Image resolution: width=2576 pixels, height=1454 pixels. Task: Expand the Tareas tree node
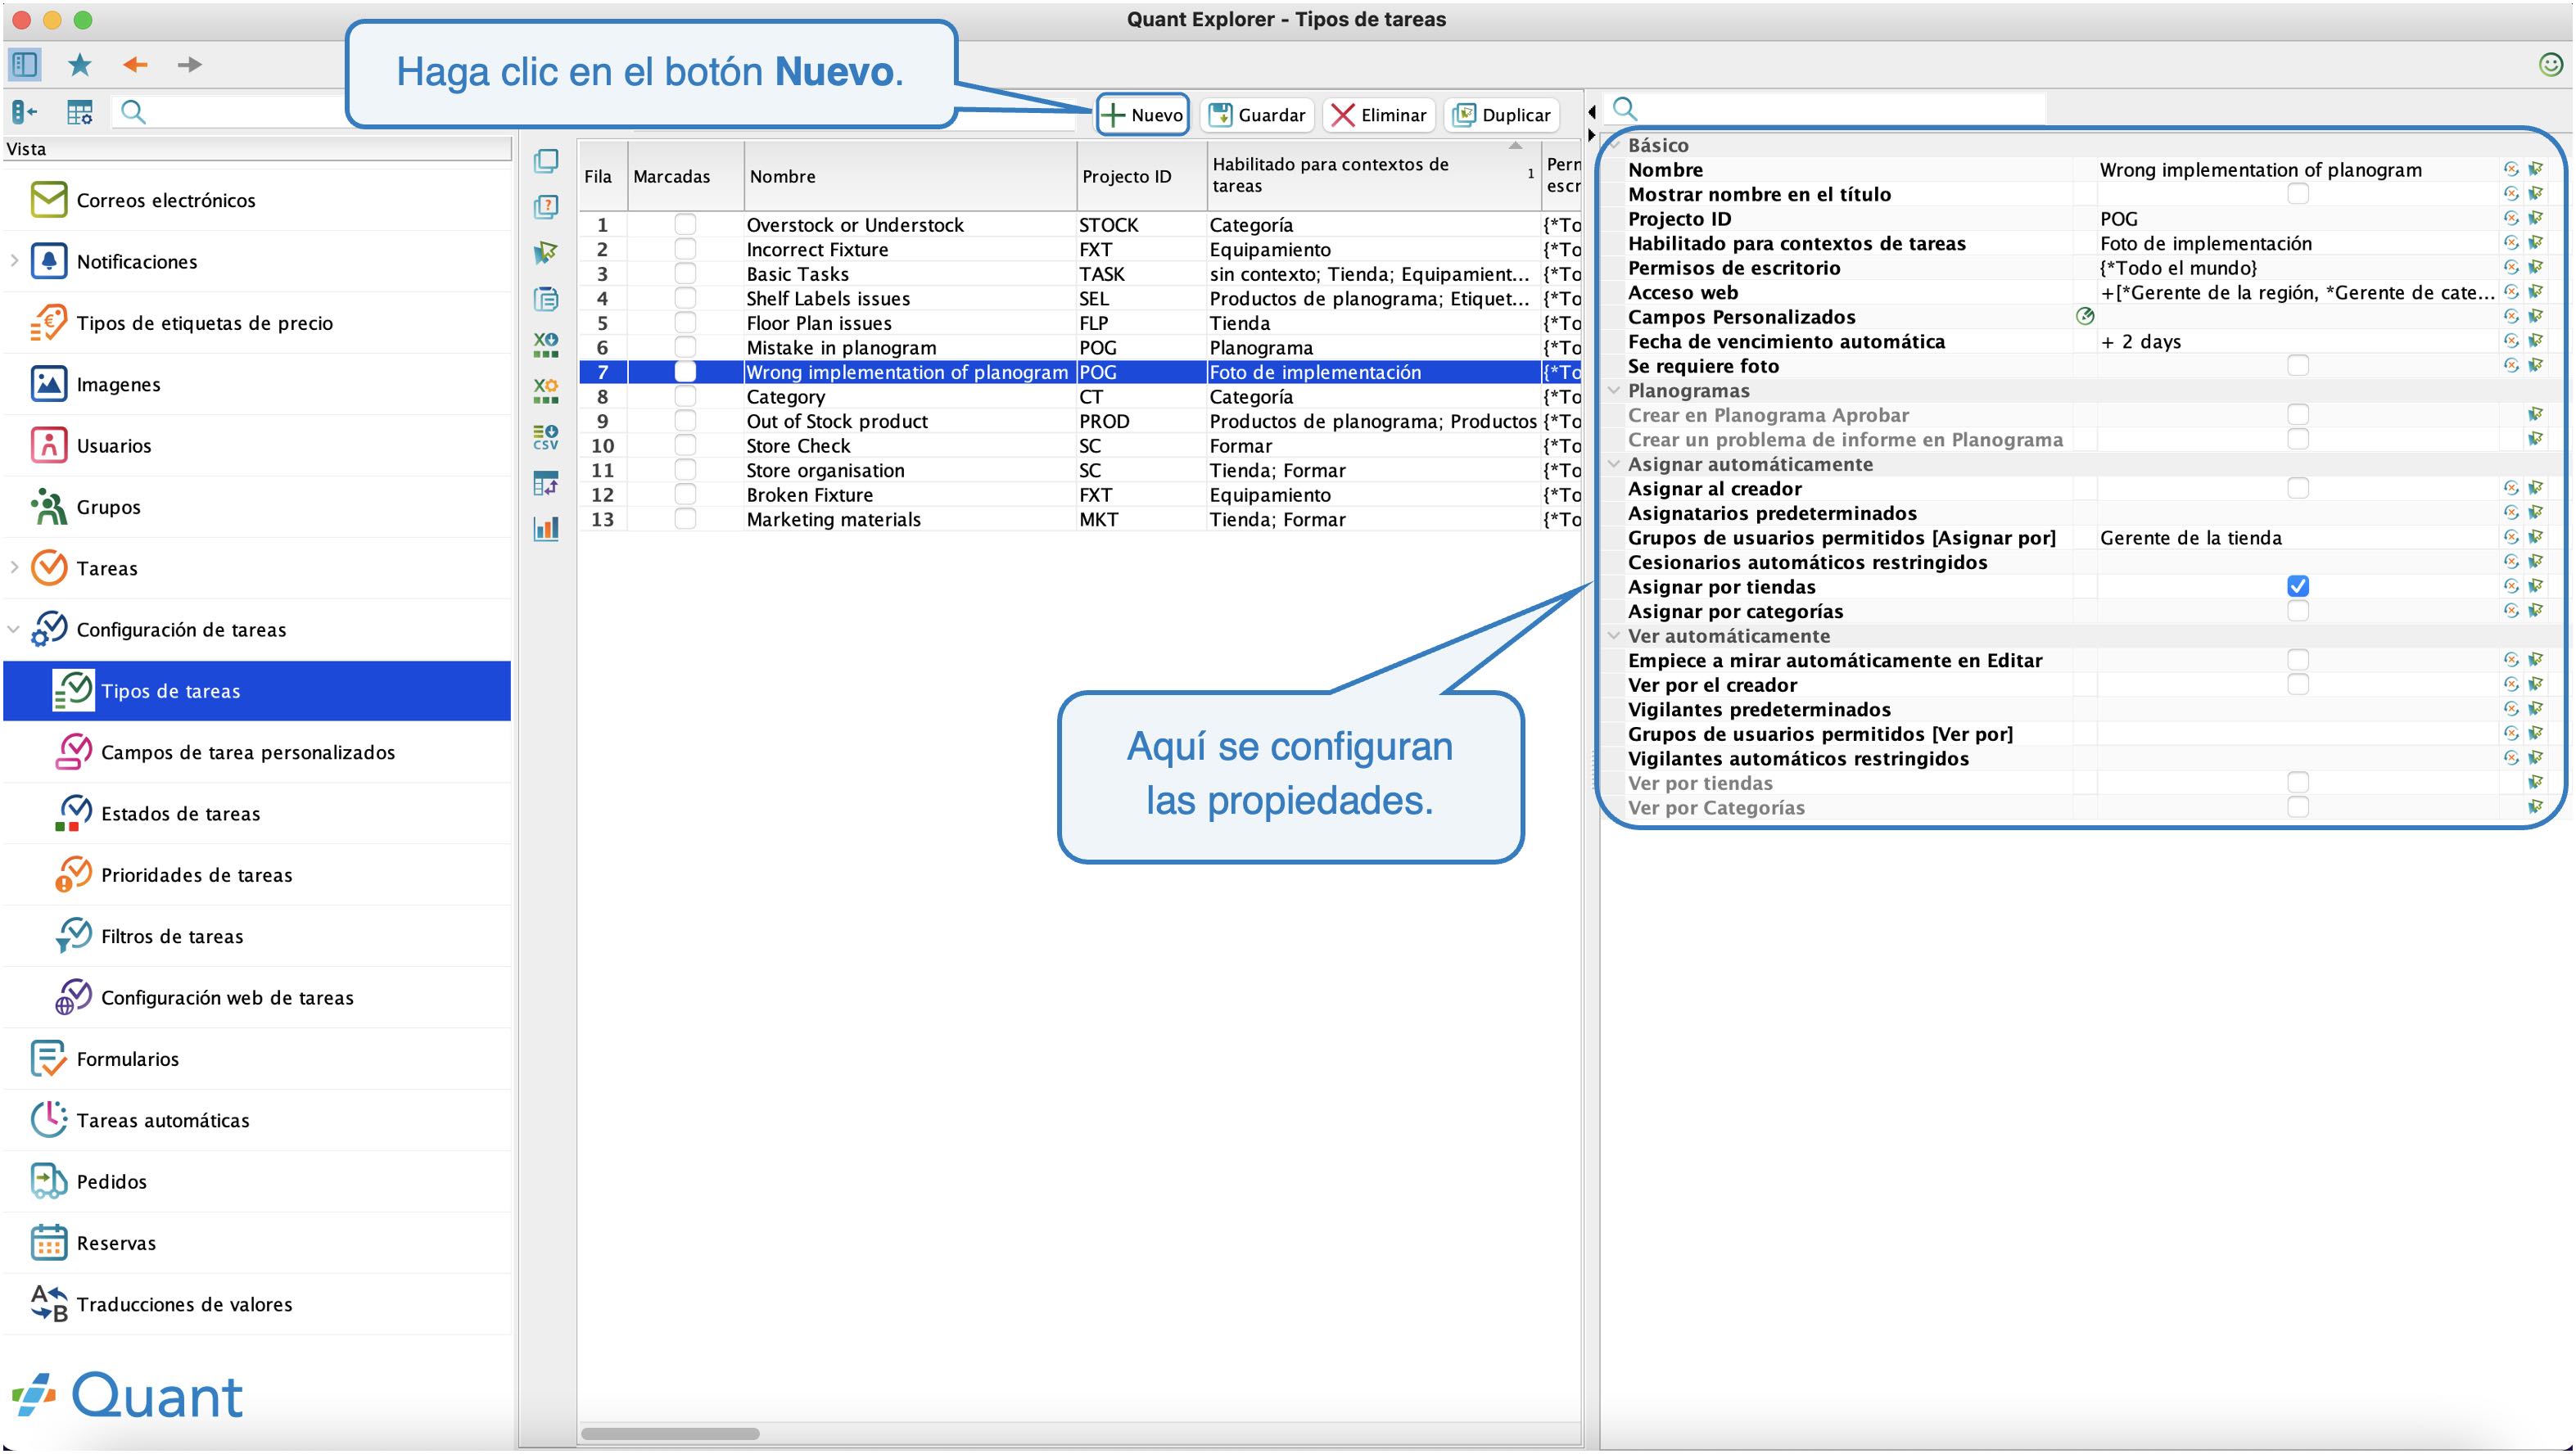click(14, 568)
